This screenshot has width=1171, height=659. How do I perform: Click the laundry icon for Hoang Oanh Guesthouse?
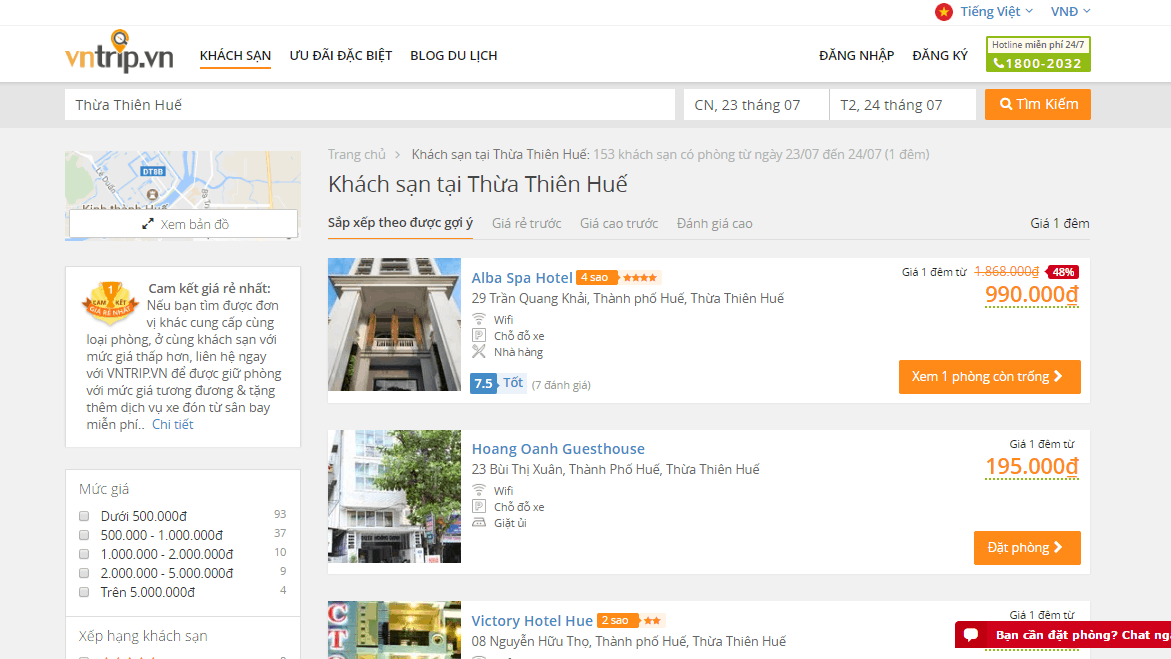[x=479, y=523]
